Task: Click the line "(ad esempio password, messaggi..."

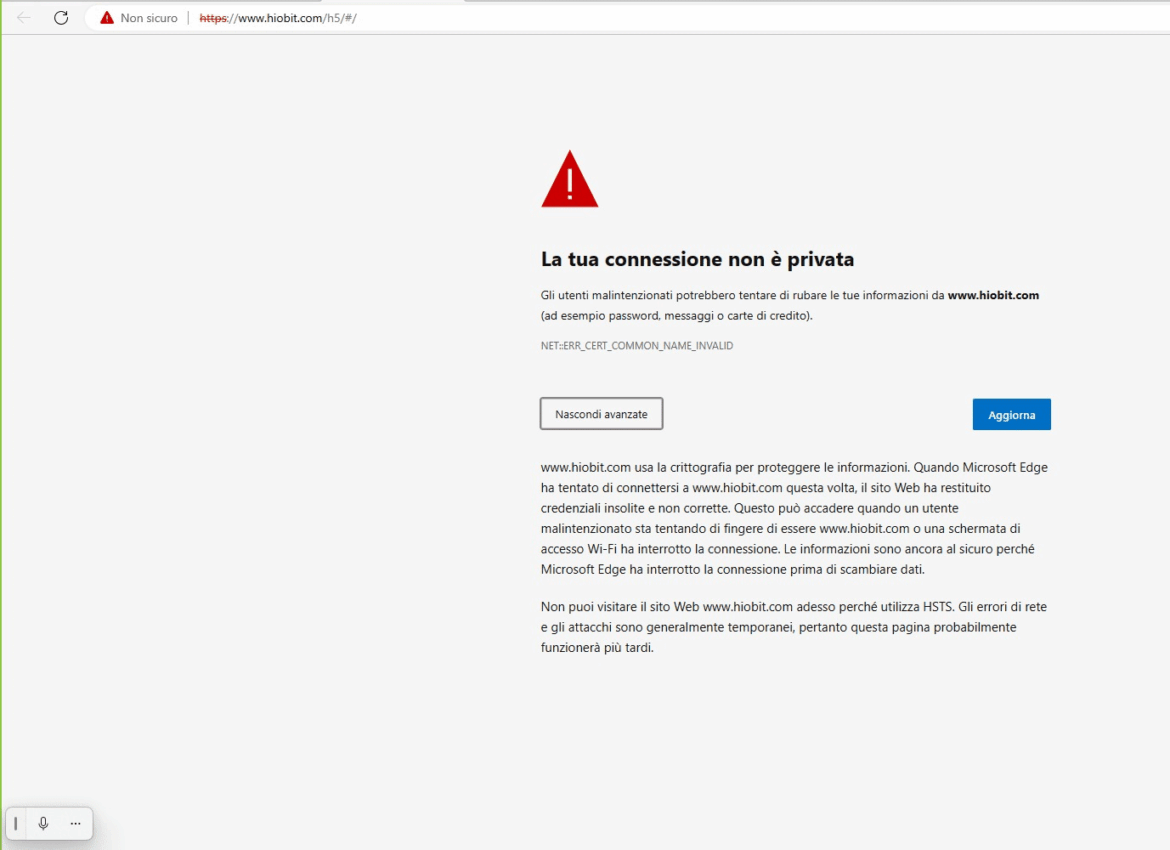Action: point(677,316)
